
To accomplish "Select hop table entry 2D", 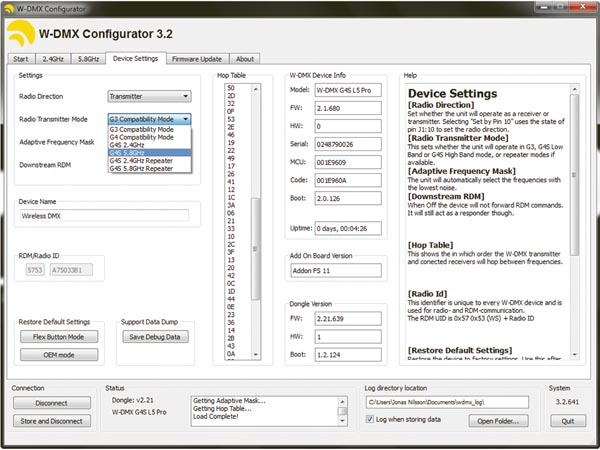I will (x=231, y=96).
